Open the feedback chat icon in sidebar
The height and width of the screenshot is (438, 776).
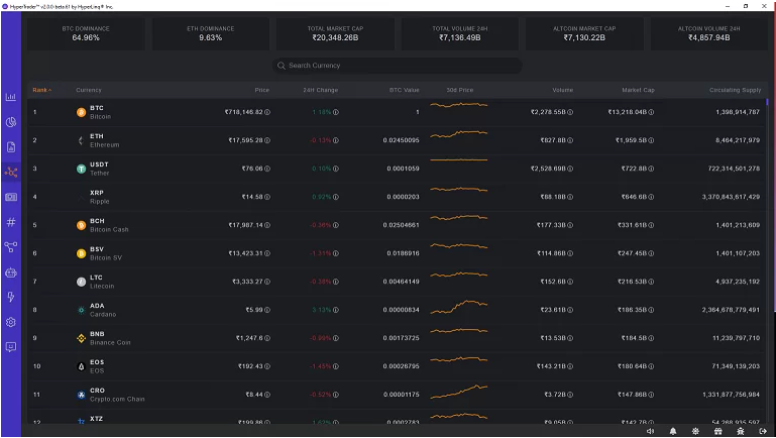pyautogui.click(x=11, y=347)
